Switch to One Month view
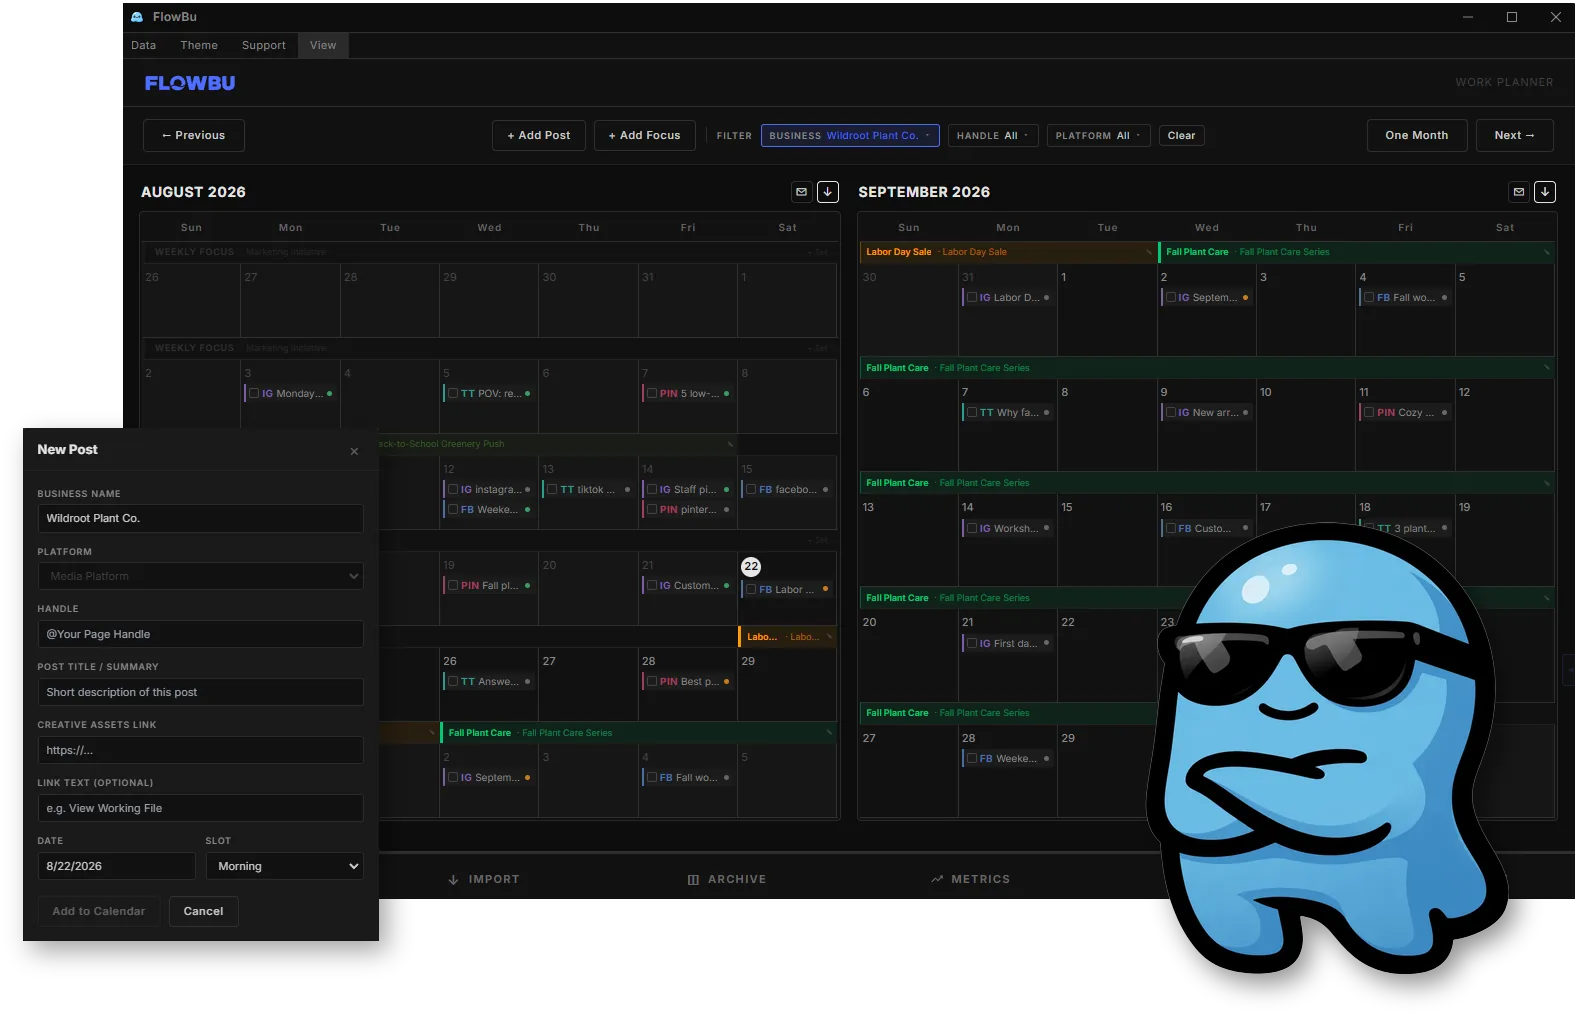 point(1417,136)
